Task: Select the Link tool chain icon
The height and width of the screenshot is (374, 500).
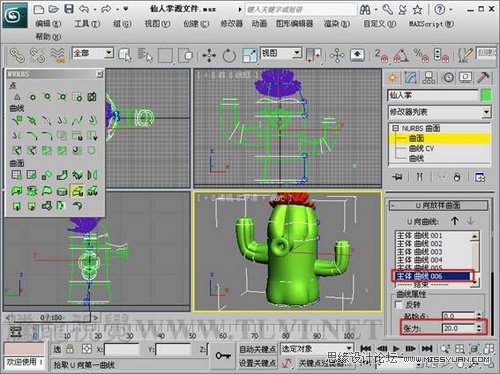Action: (x=17, y=55)
